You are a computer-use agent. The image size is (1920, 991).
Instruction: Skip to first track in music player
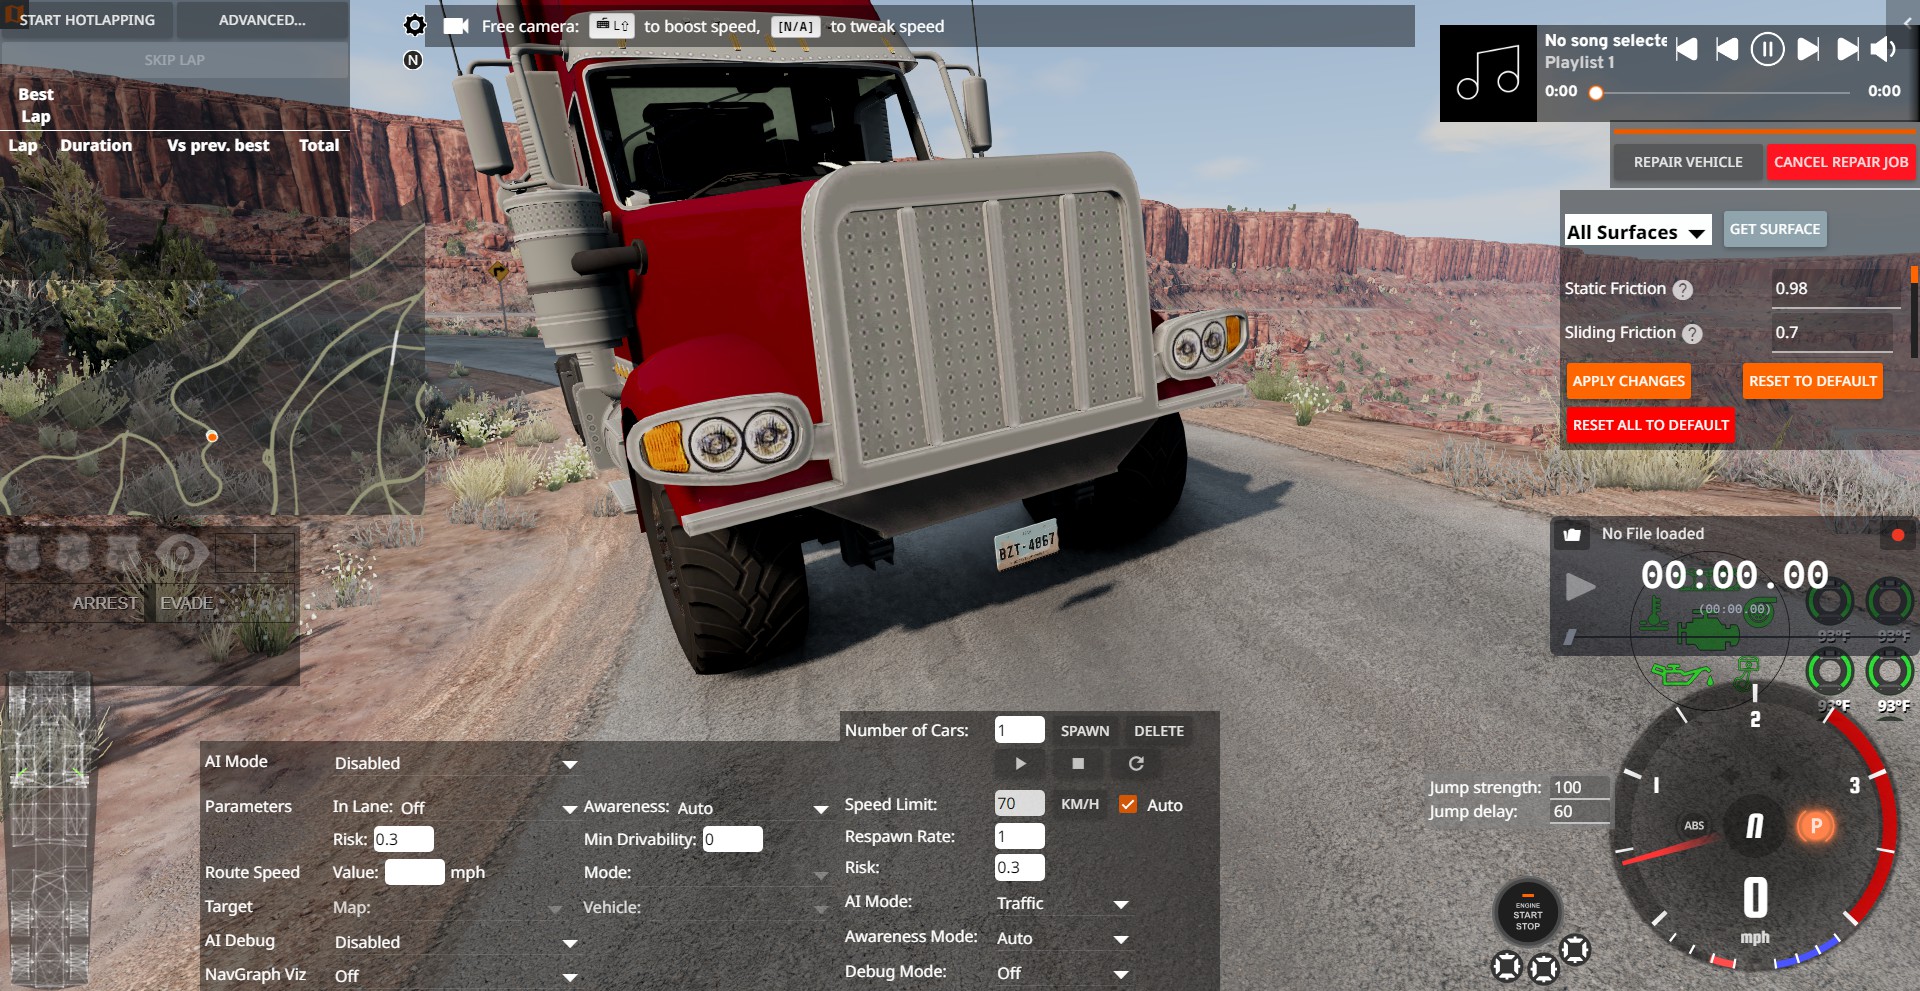1687,49
